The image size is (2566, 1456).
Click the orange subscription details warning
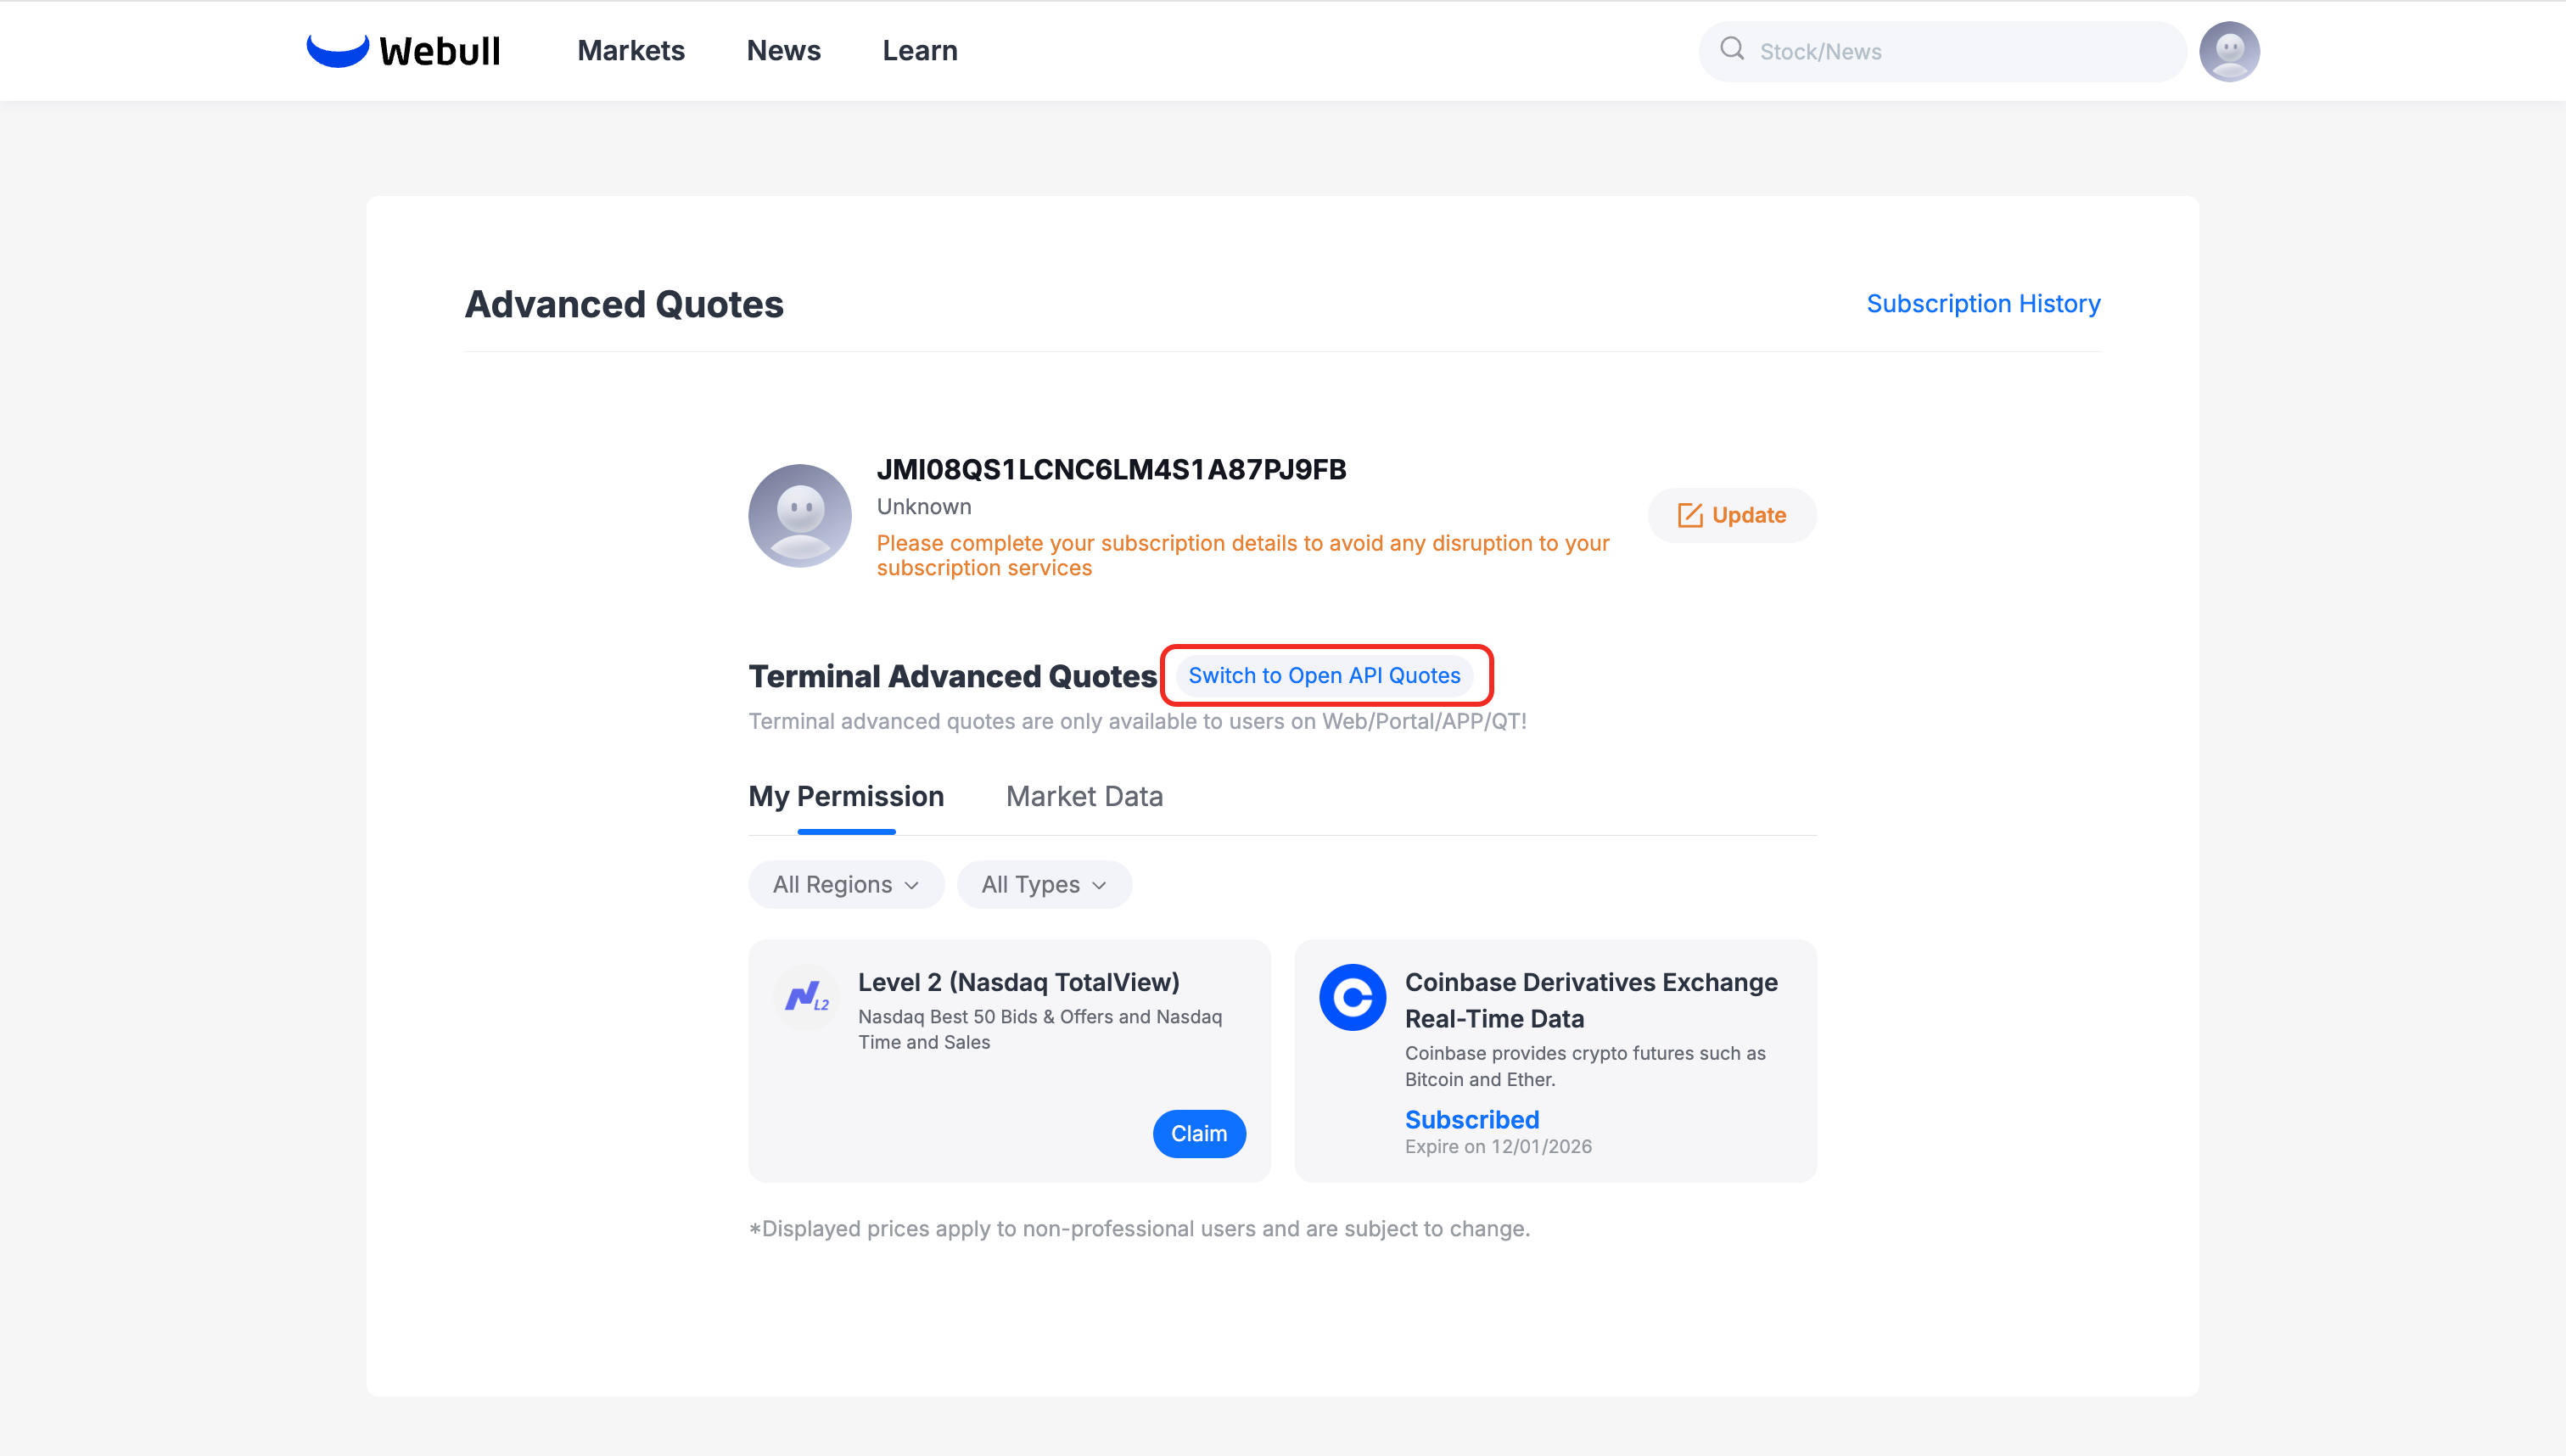click(x=1243, y=555)
